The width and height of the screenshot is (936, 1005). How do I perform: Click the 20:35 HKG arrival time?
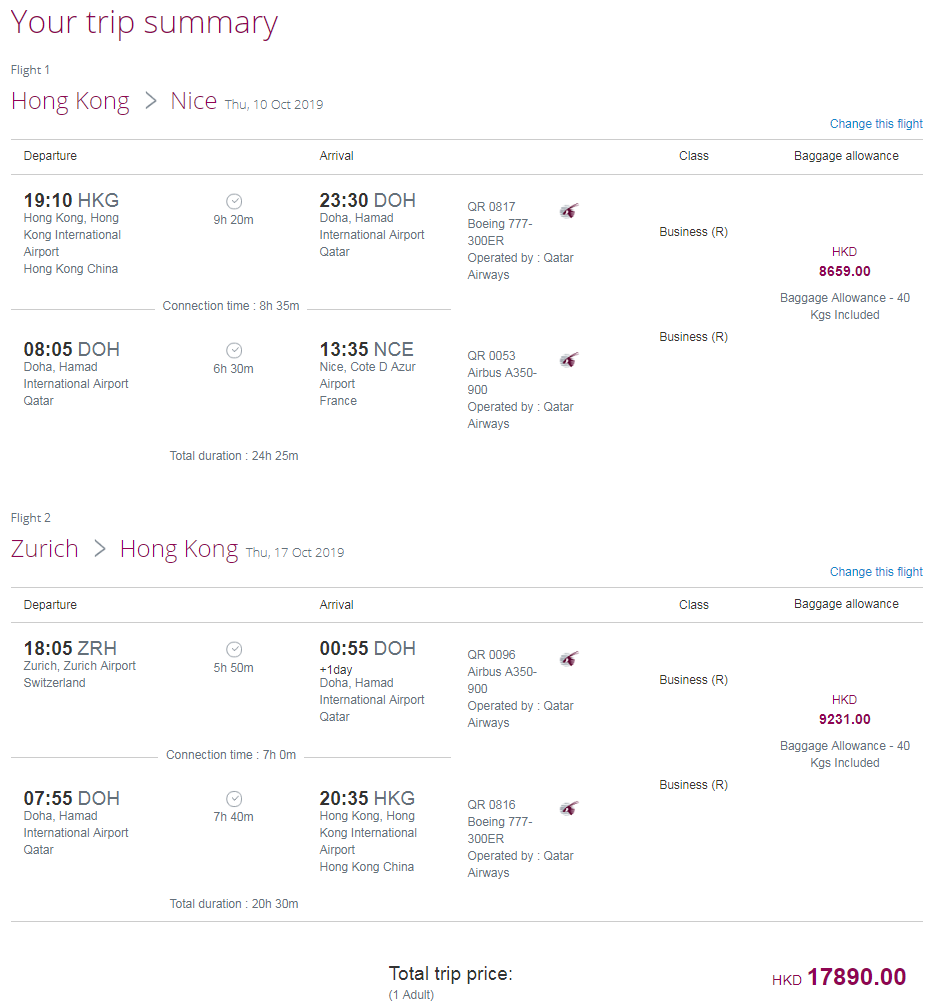(367, 798)
